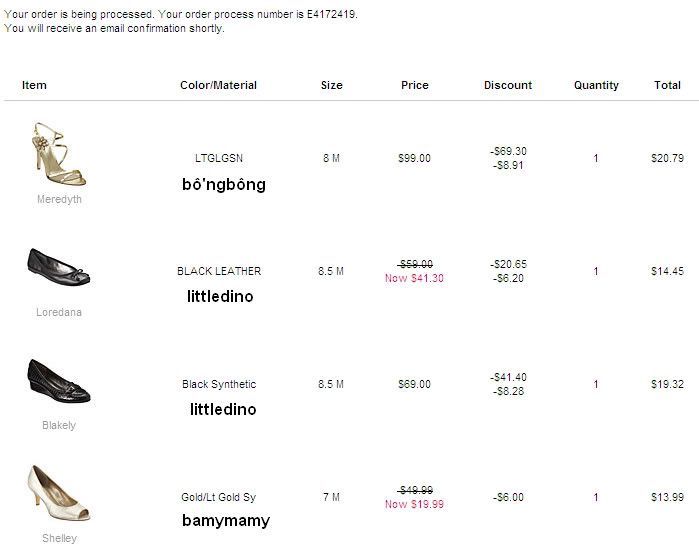Open the Blakely product name link
The image size is (699, 558).
59,426
